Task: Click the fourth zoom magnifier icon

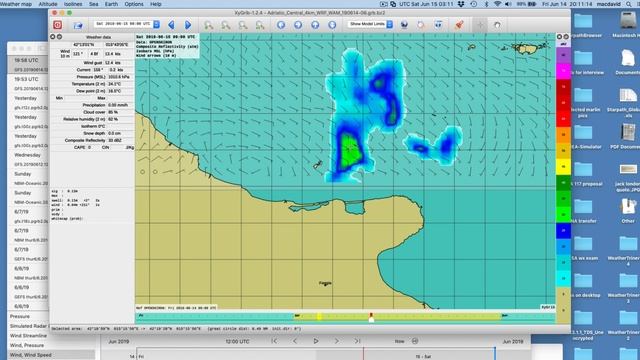Action: [260, 25]
